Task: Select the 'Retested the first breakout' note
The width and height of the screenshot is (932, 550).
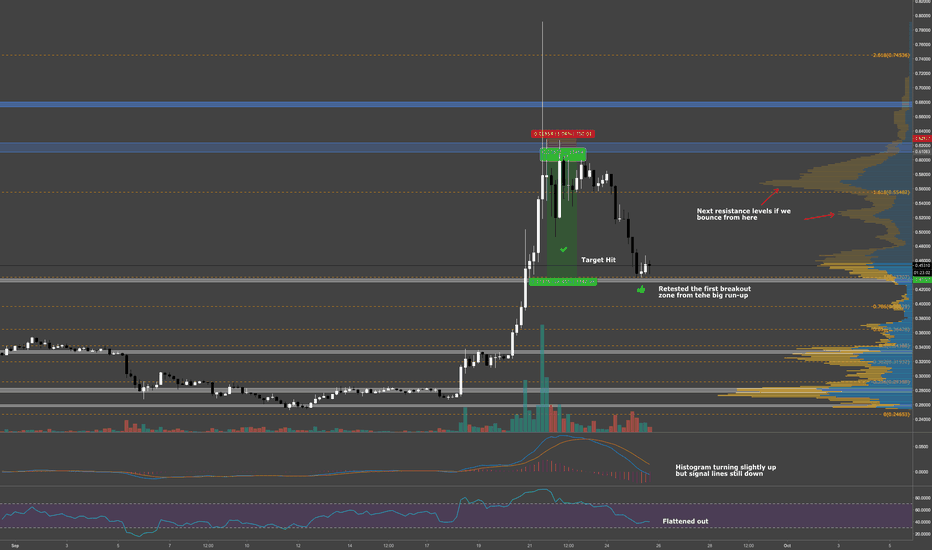Action: pyautogui.click(x=704, y=292)
